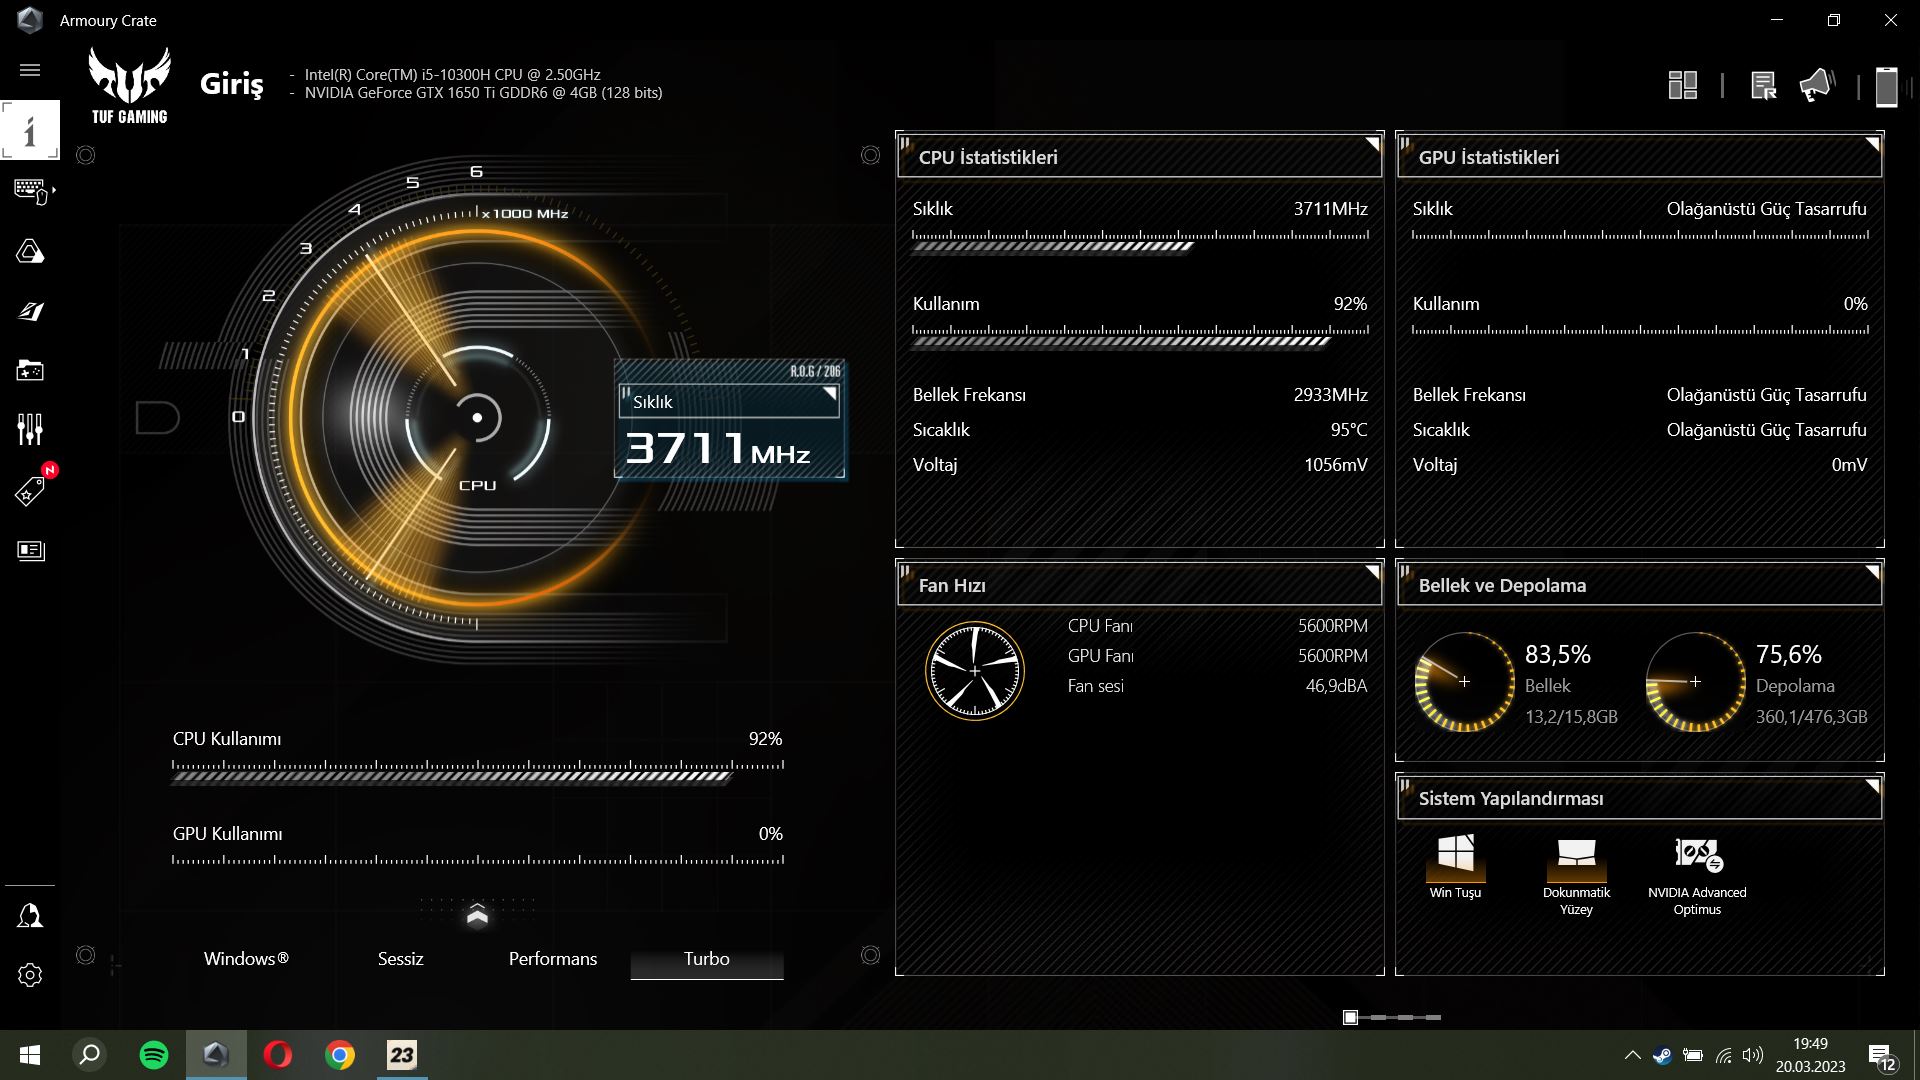Open the deals tag icon with the N badge
The width and height of the screenshot is (1920, 1080).
coord(30,491)
